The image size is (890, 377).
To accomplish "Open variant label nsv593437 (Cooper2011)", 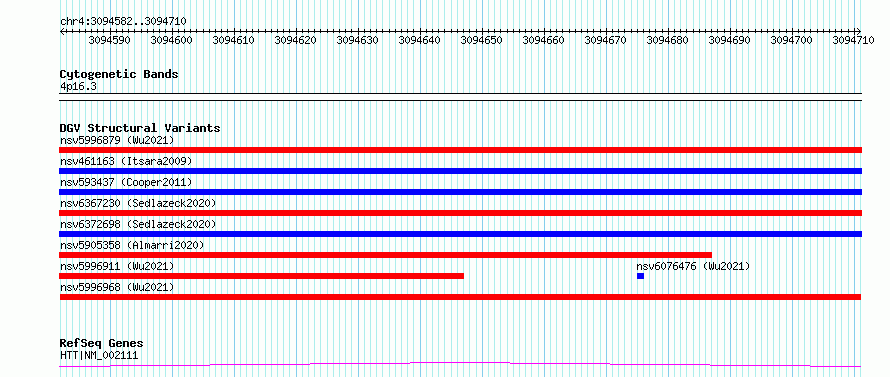I will tap(126, 182).
